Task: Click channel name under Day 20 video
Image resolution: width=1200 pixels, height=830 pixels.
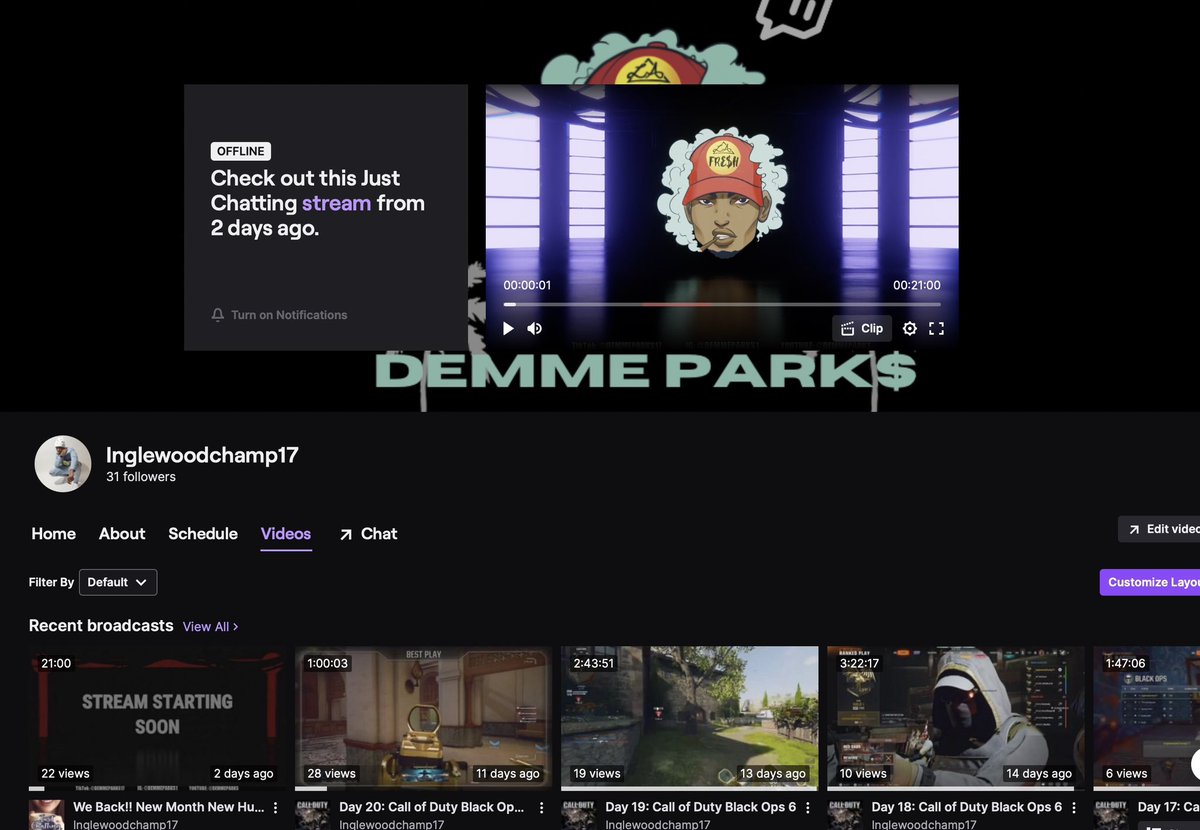Action: [x=391, y=825]
